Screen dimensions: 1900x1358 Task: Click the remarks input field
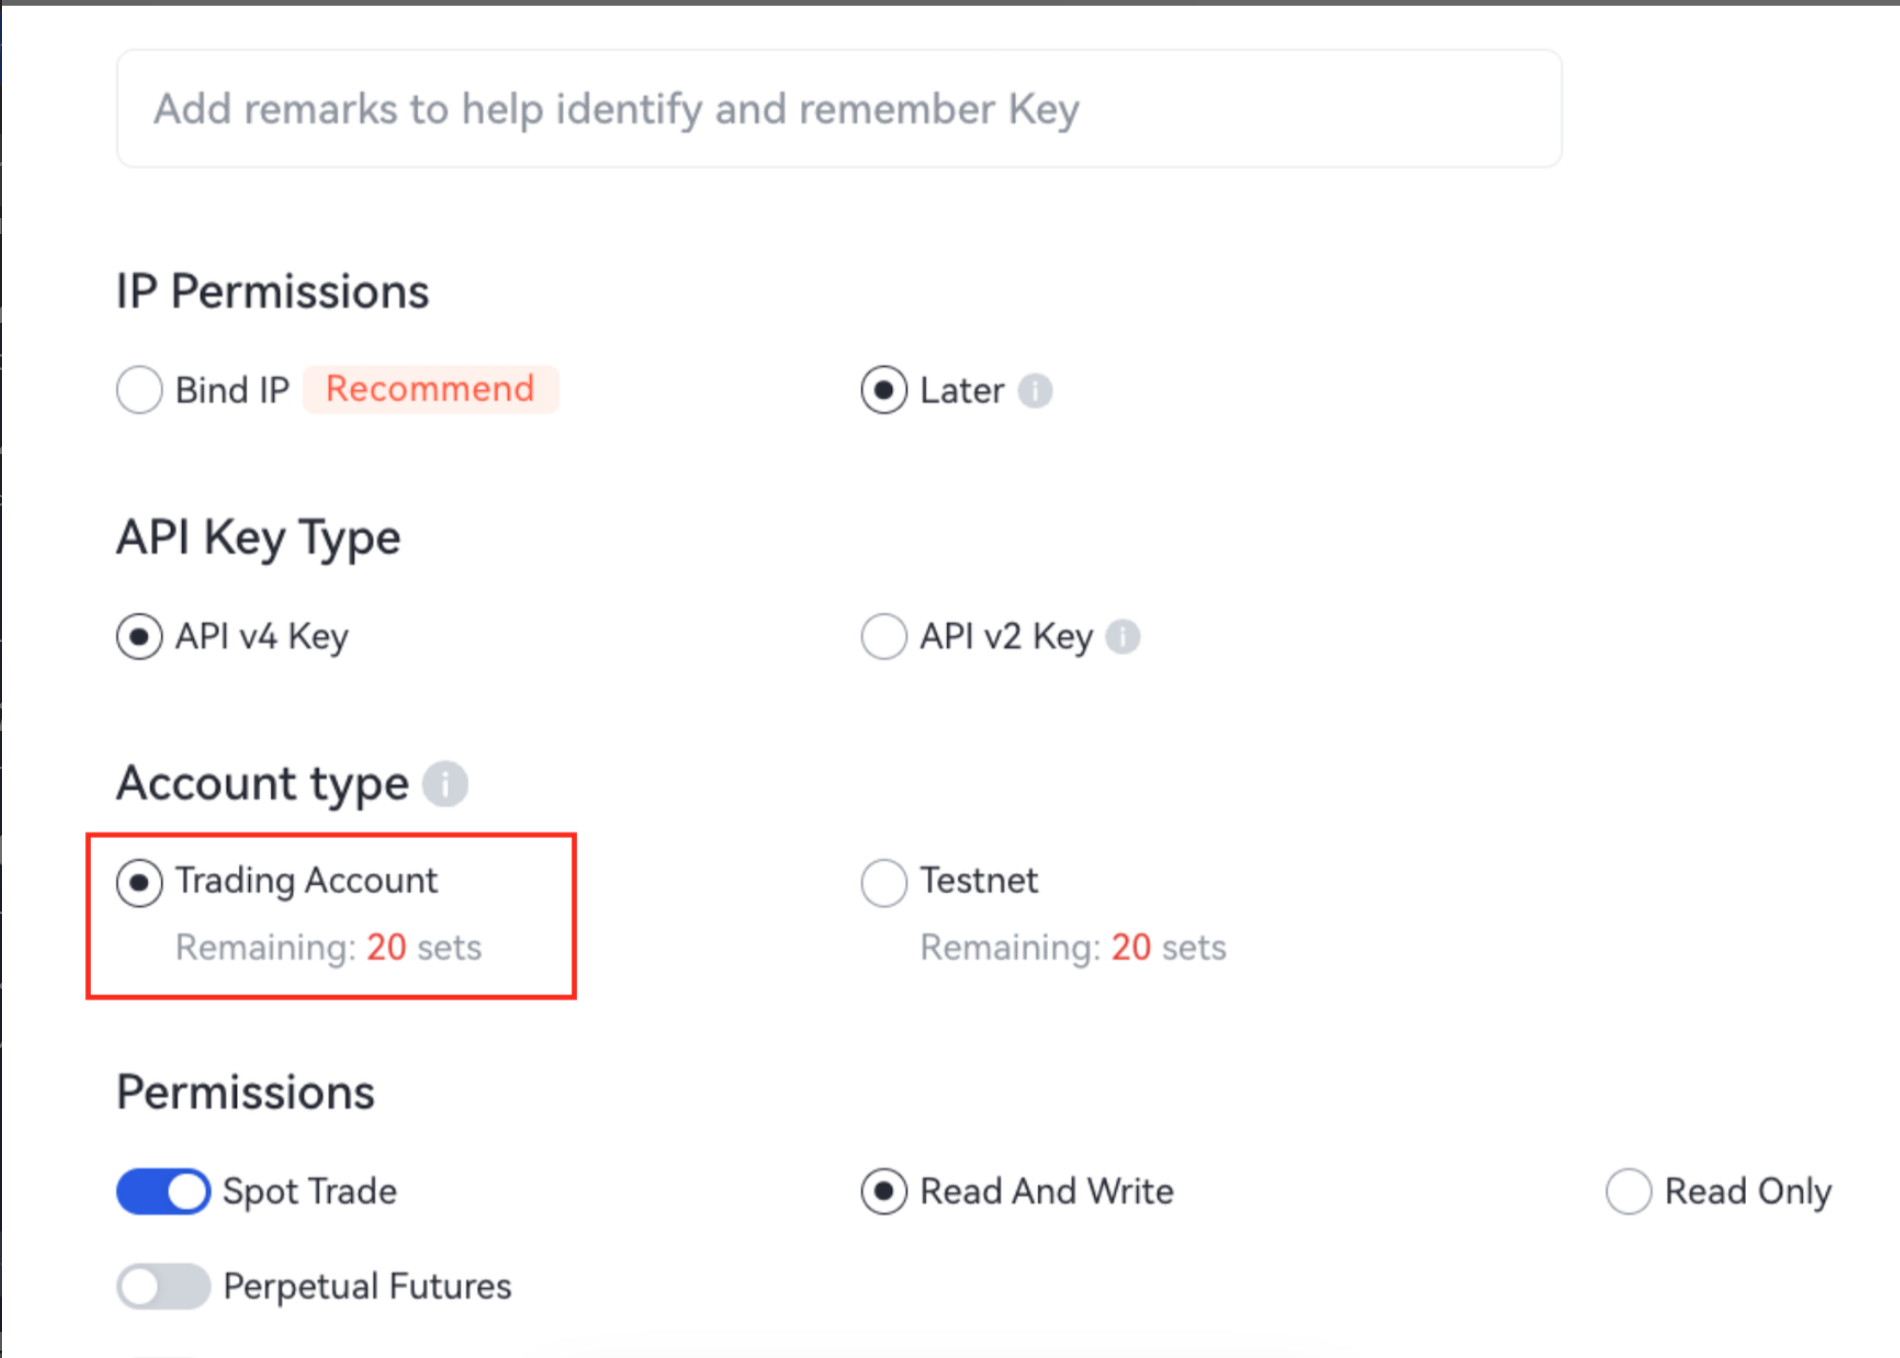(x=838, y=108)
